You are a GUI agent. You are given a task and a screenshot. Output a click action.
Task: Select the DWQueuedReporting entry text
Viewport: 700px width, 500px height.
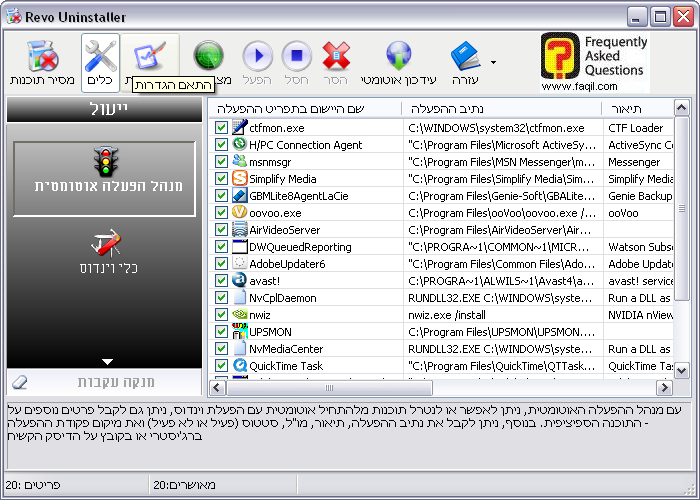pos(300,247)
